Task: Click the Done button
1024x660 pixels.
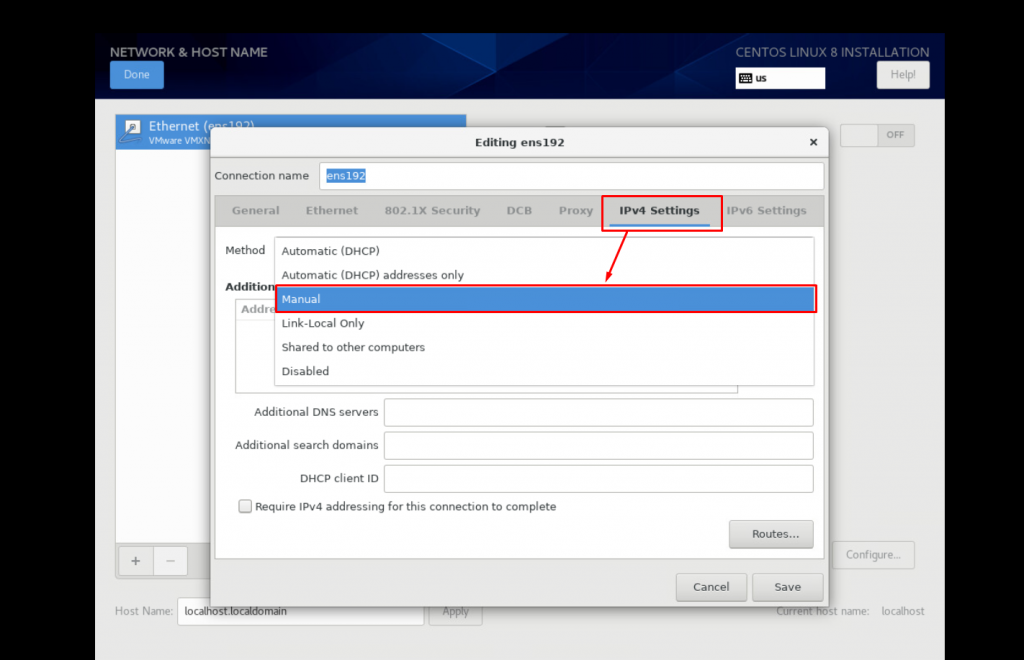Action: pos(136,74)
